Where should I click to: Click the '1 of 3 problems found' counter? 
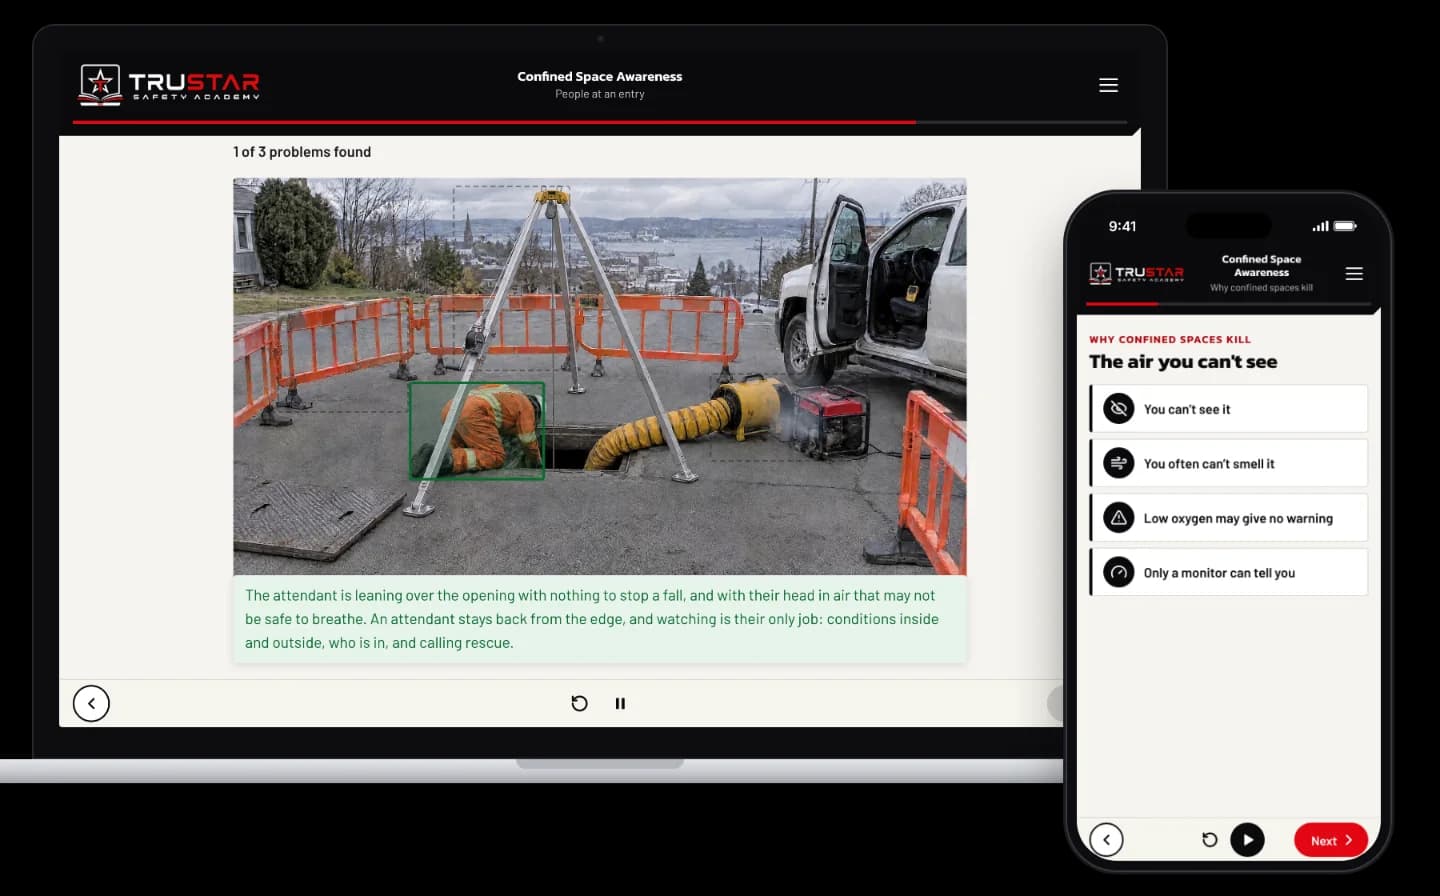pos(302,152)
